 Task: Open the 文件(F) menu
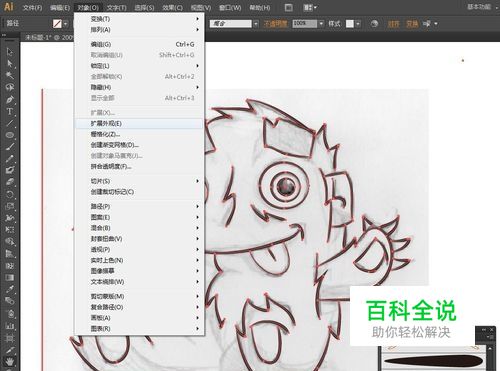[x=32, y=7]
